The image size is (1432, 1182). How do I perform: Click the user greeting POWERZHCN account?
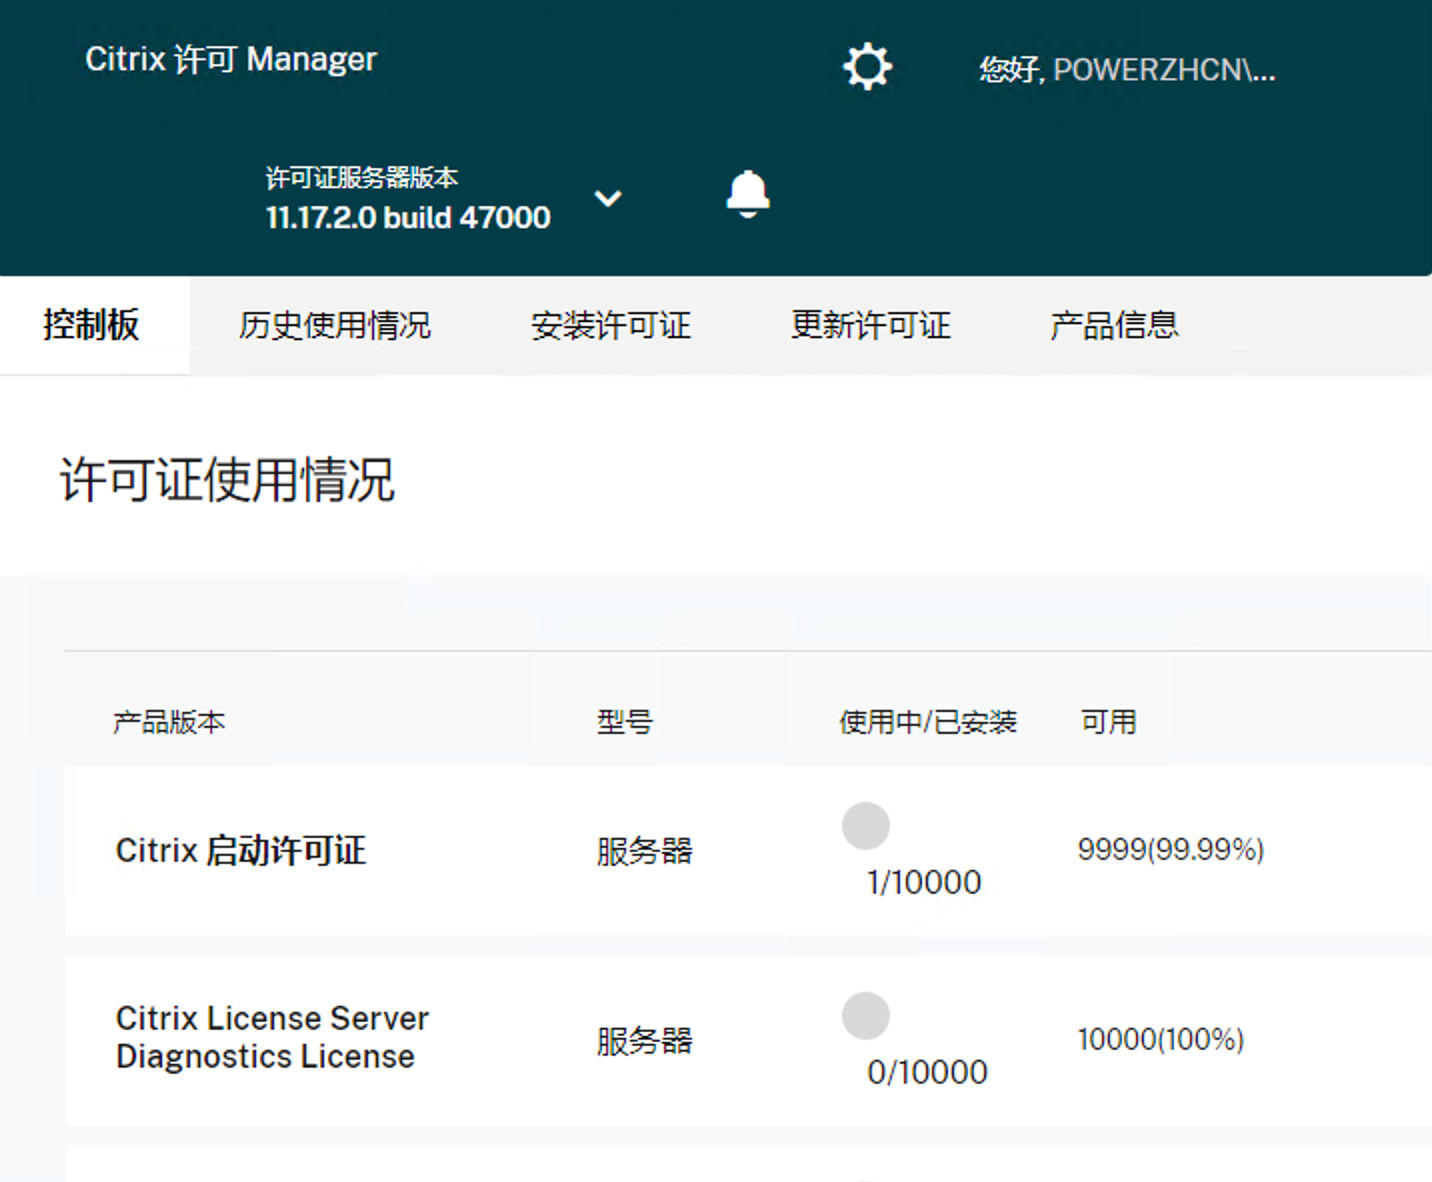(1127, 70)
